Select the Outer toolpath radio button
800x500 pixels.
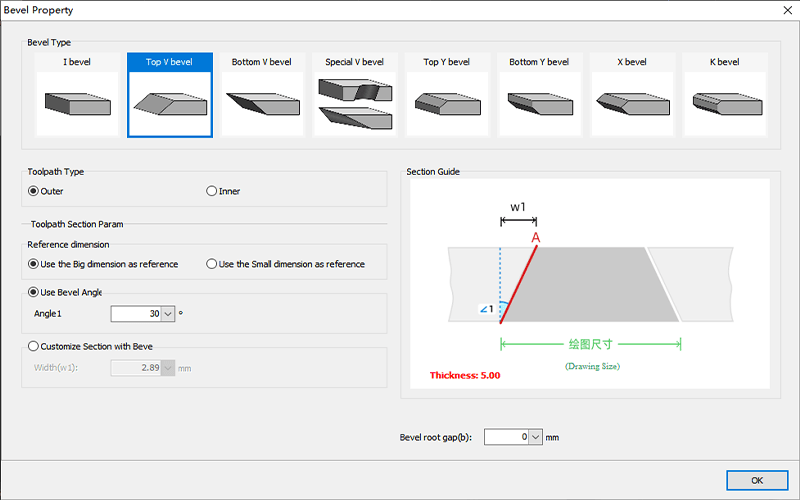point(33,191)
